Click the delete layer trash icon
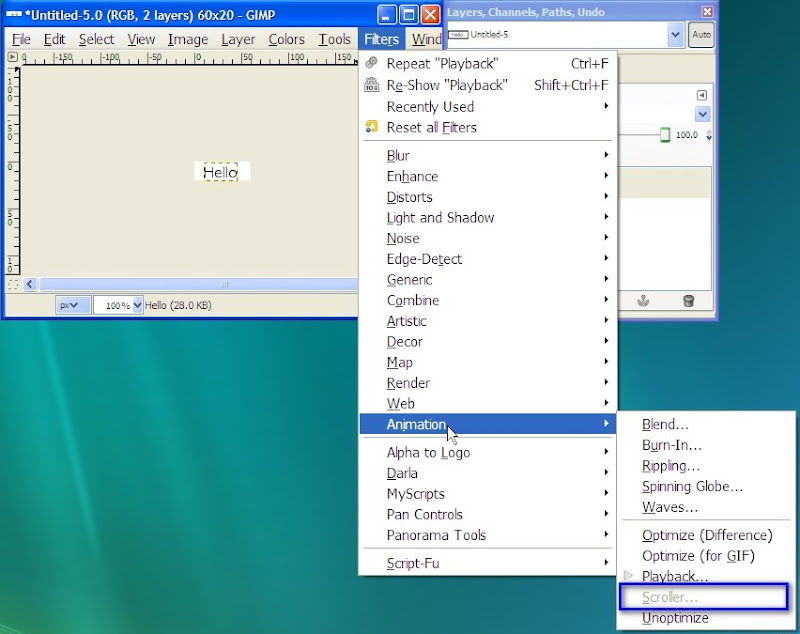This screenshot has width=800, height=634. coord(688,300)
